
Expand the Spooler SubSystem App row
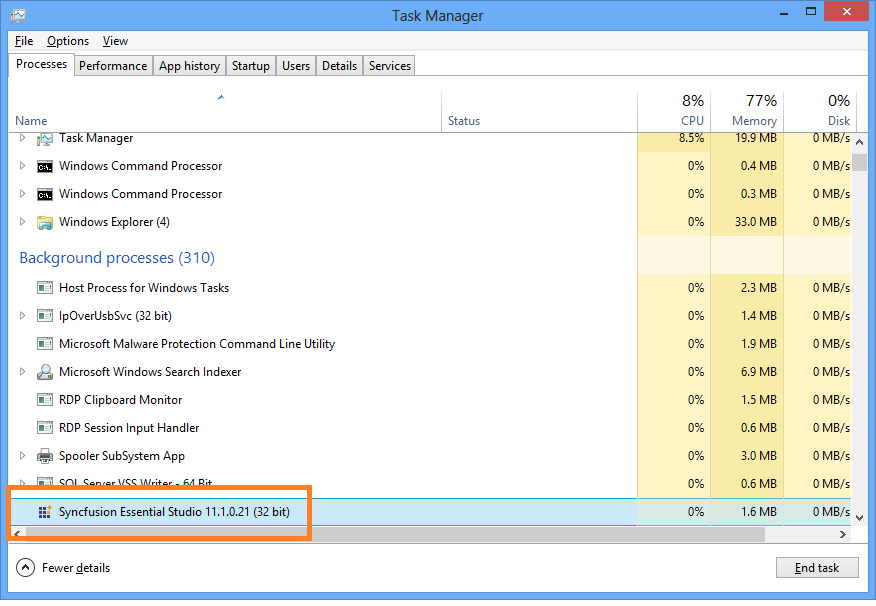pyautogui.click(x=22, y=455)
